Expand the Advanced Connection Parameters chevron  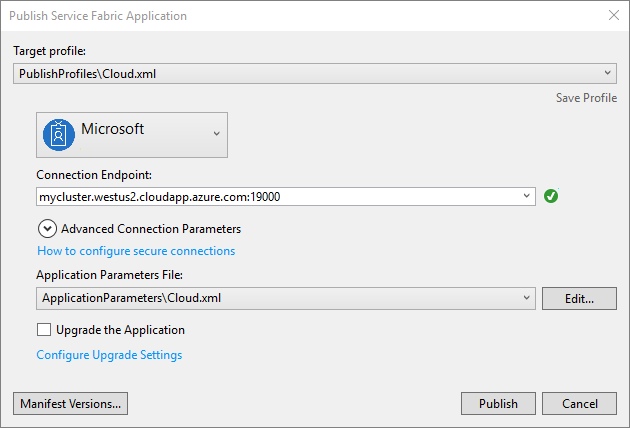pyautogui.click(x=47, y=228)
